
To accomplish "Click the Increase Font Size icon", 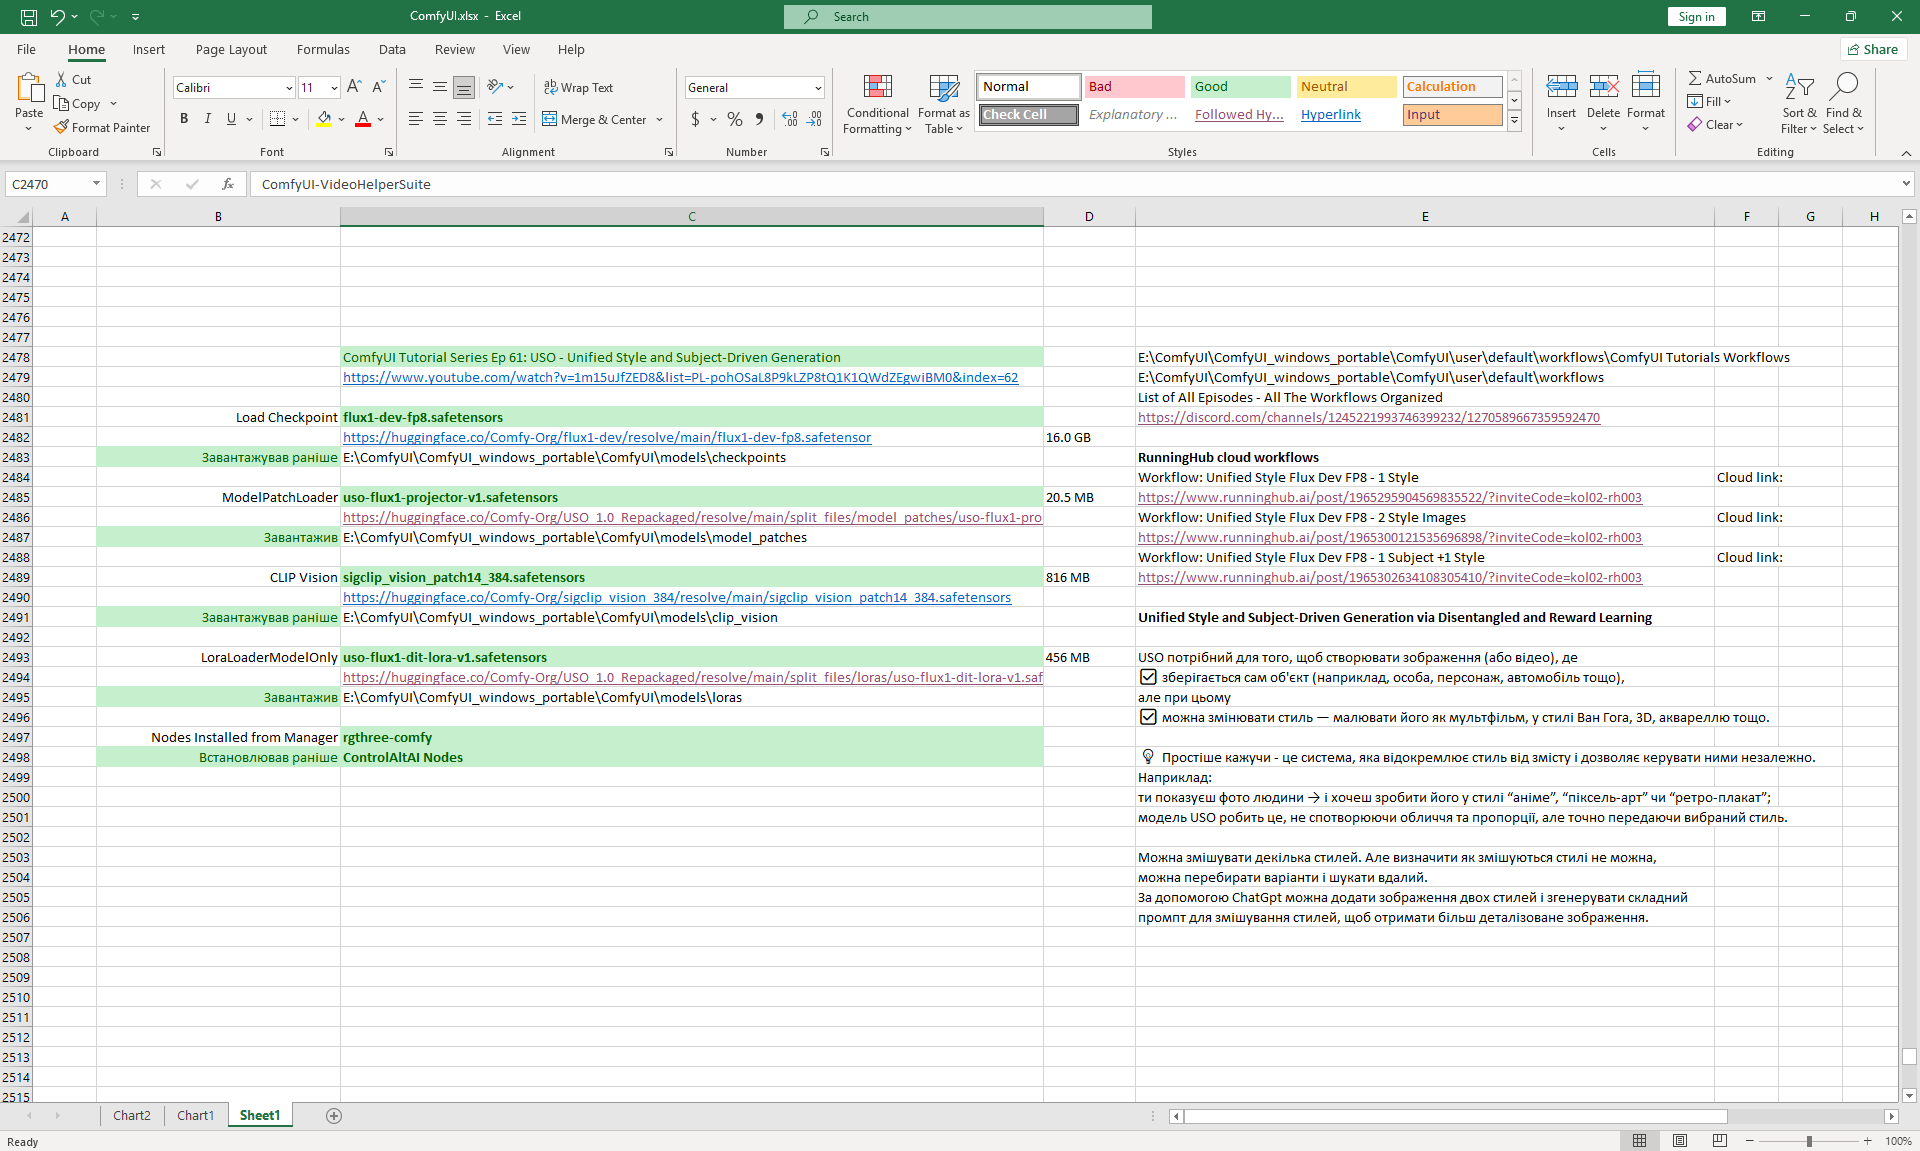I will tap(354, 87).
